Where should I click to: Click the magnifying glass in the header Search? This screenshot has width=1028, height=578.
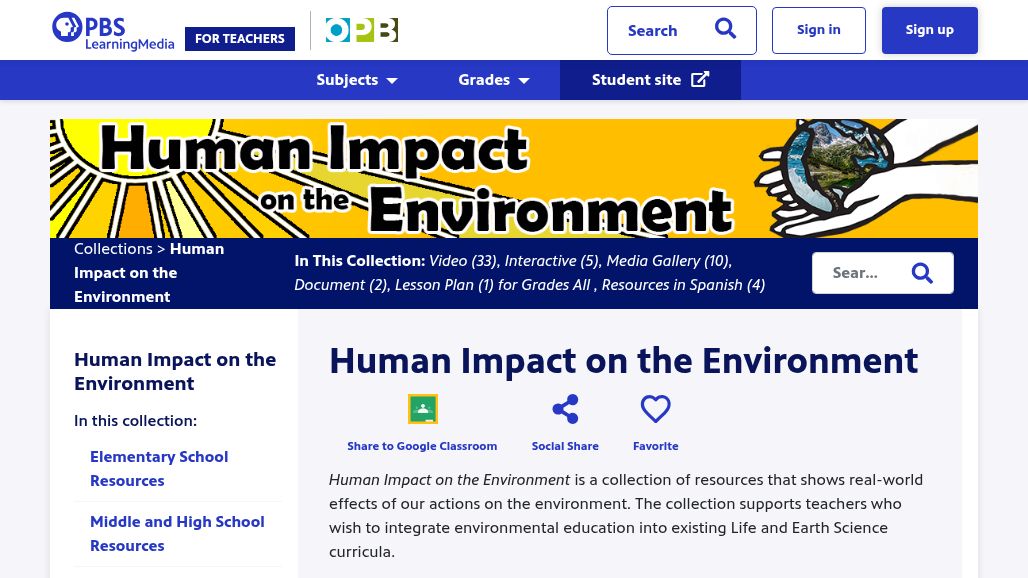pyautogui.click(x=725, y=29)
